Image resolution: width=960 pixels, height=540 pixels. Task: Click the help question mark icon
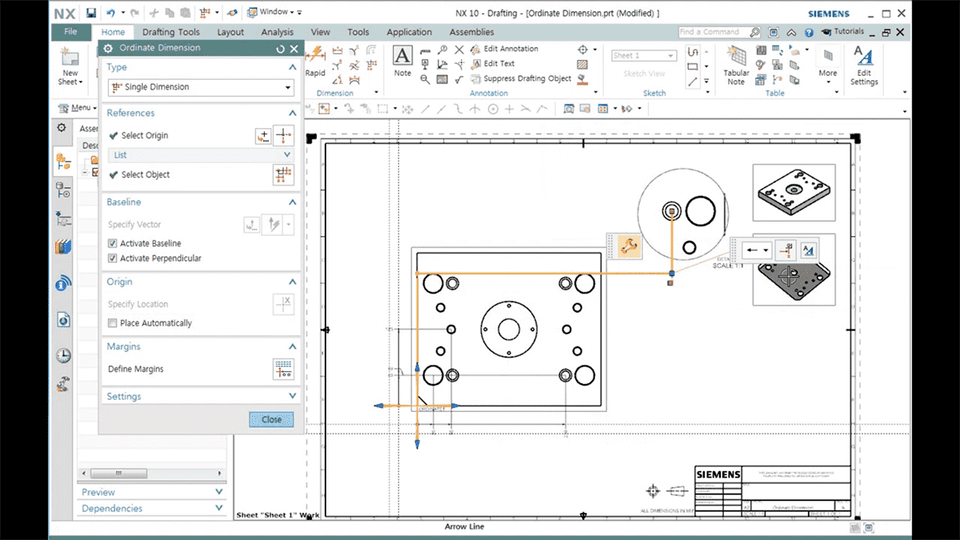(809, 32)
